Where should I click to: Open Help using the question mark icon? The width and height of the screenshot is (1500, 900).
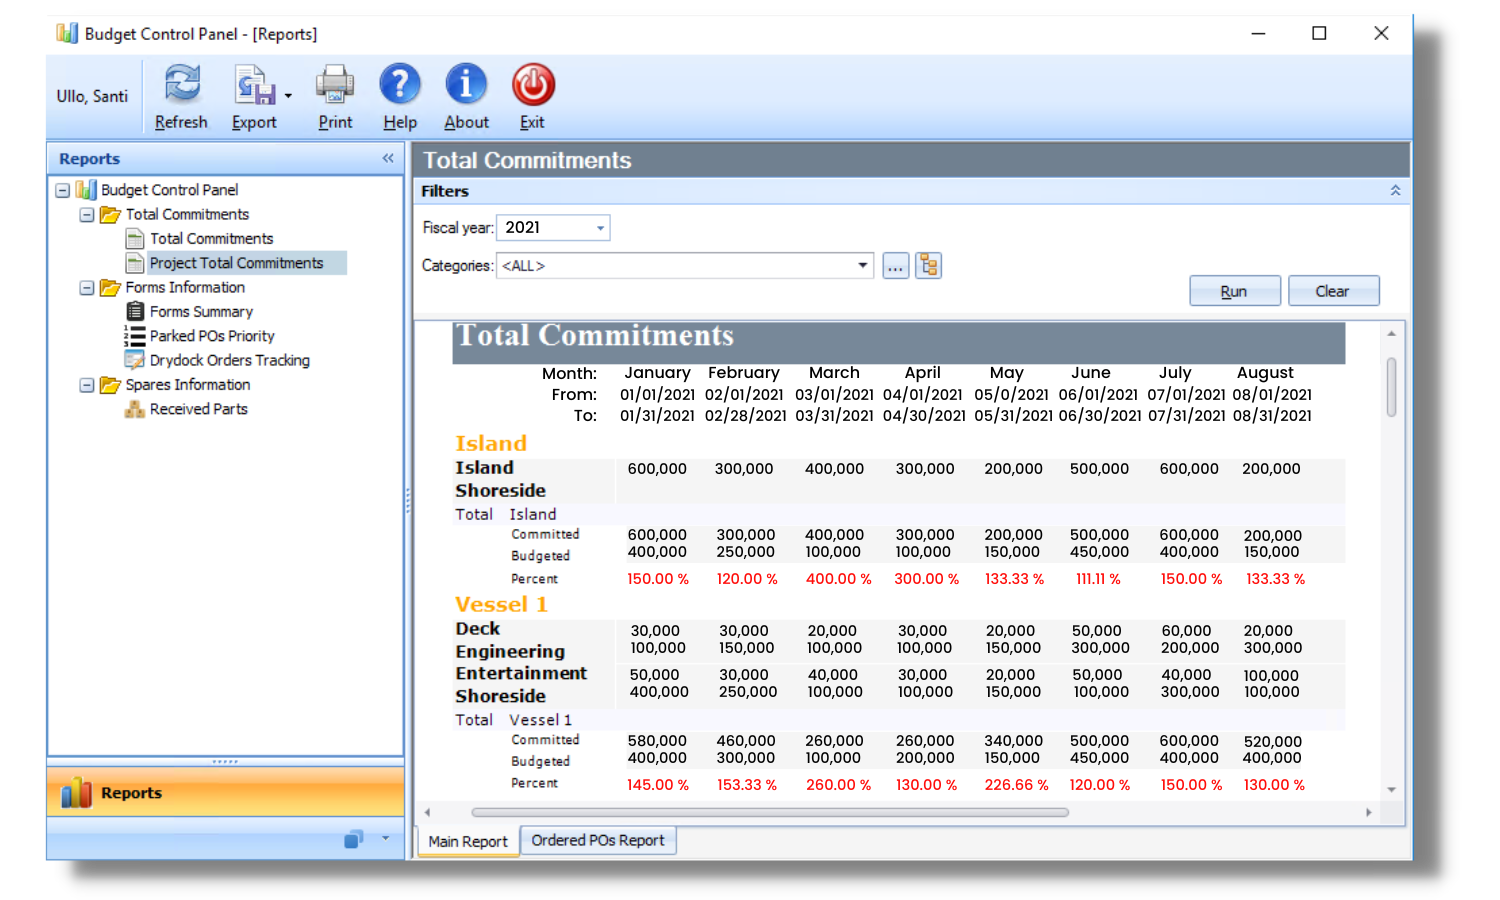[x=399, y=85]
